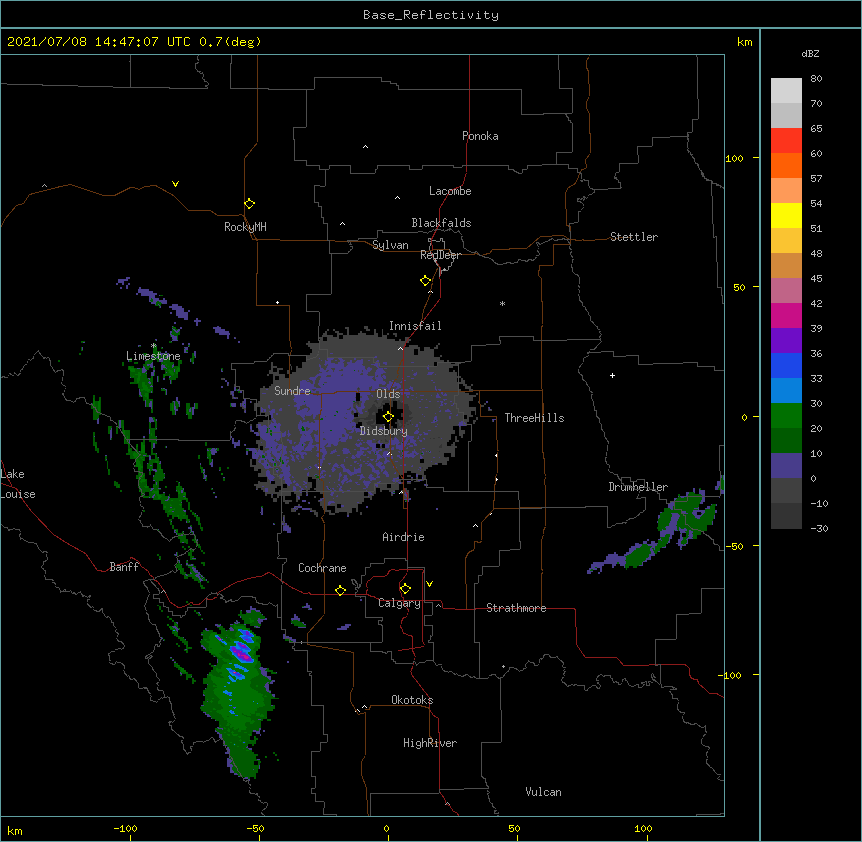The image size is (862, 842).
Task: Pick the light gray swatch between 80 and 70
Action: (786, 91)
